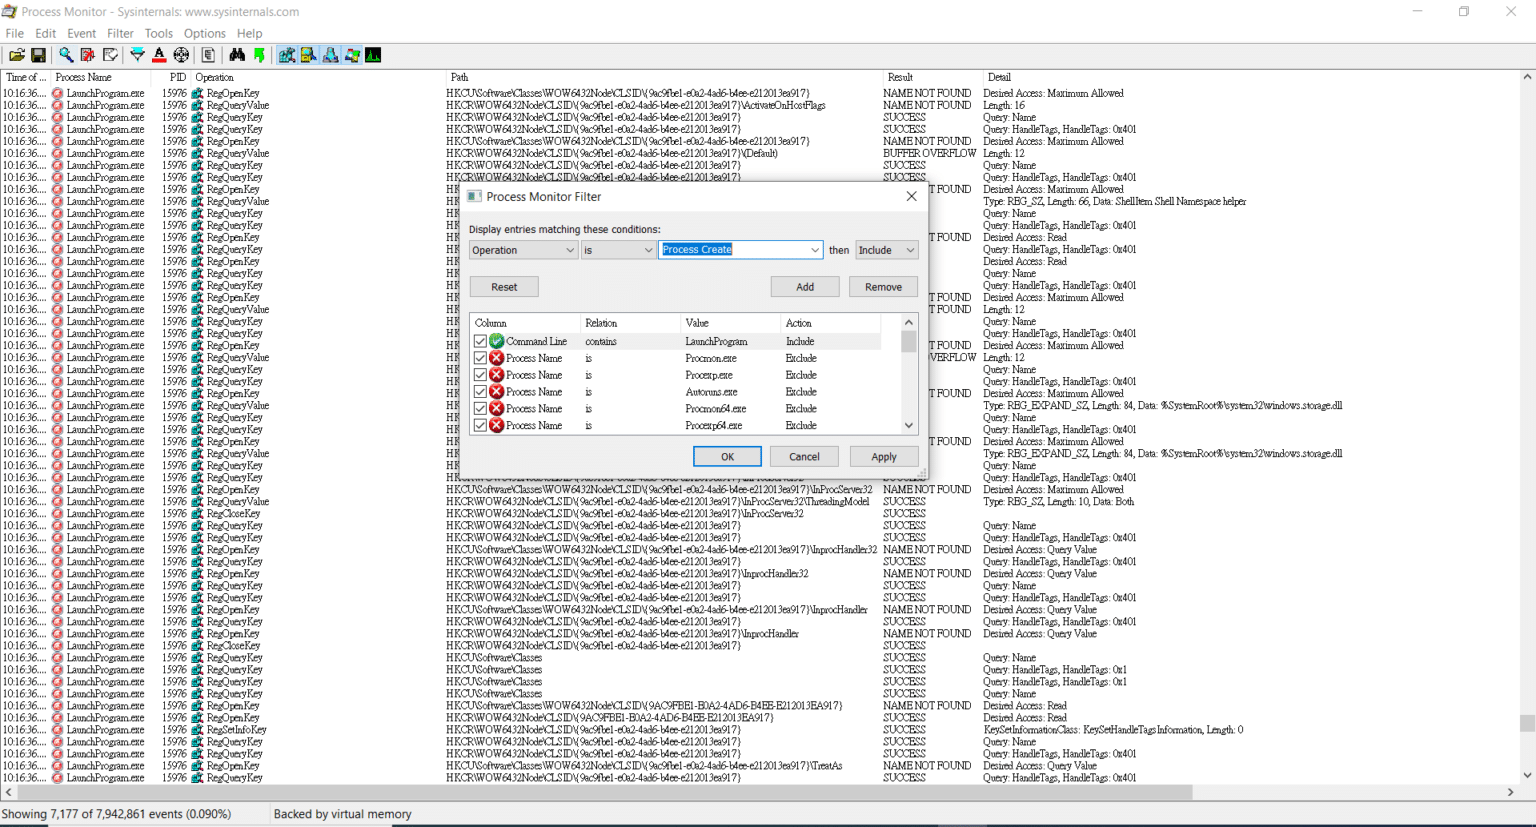This screenshot has height=827, width=1536.
Task: Click the Result column header
Action: tap(932, 77)
